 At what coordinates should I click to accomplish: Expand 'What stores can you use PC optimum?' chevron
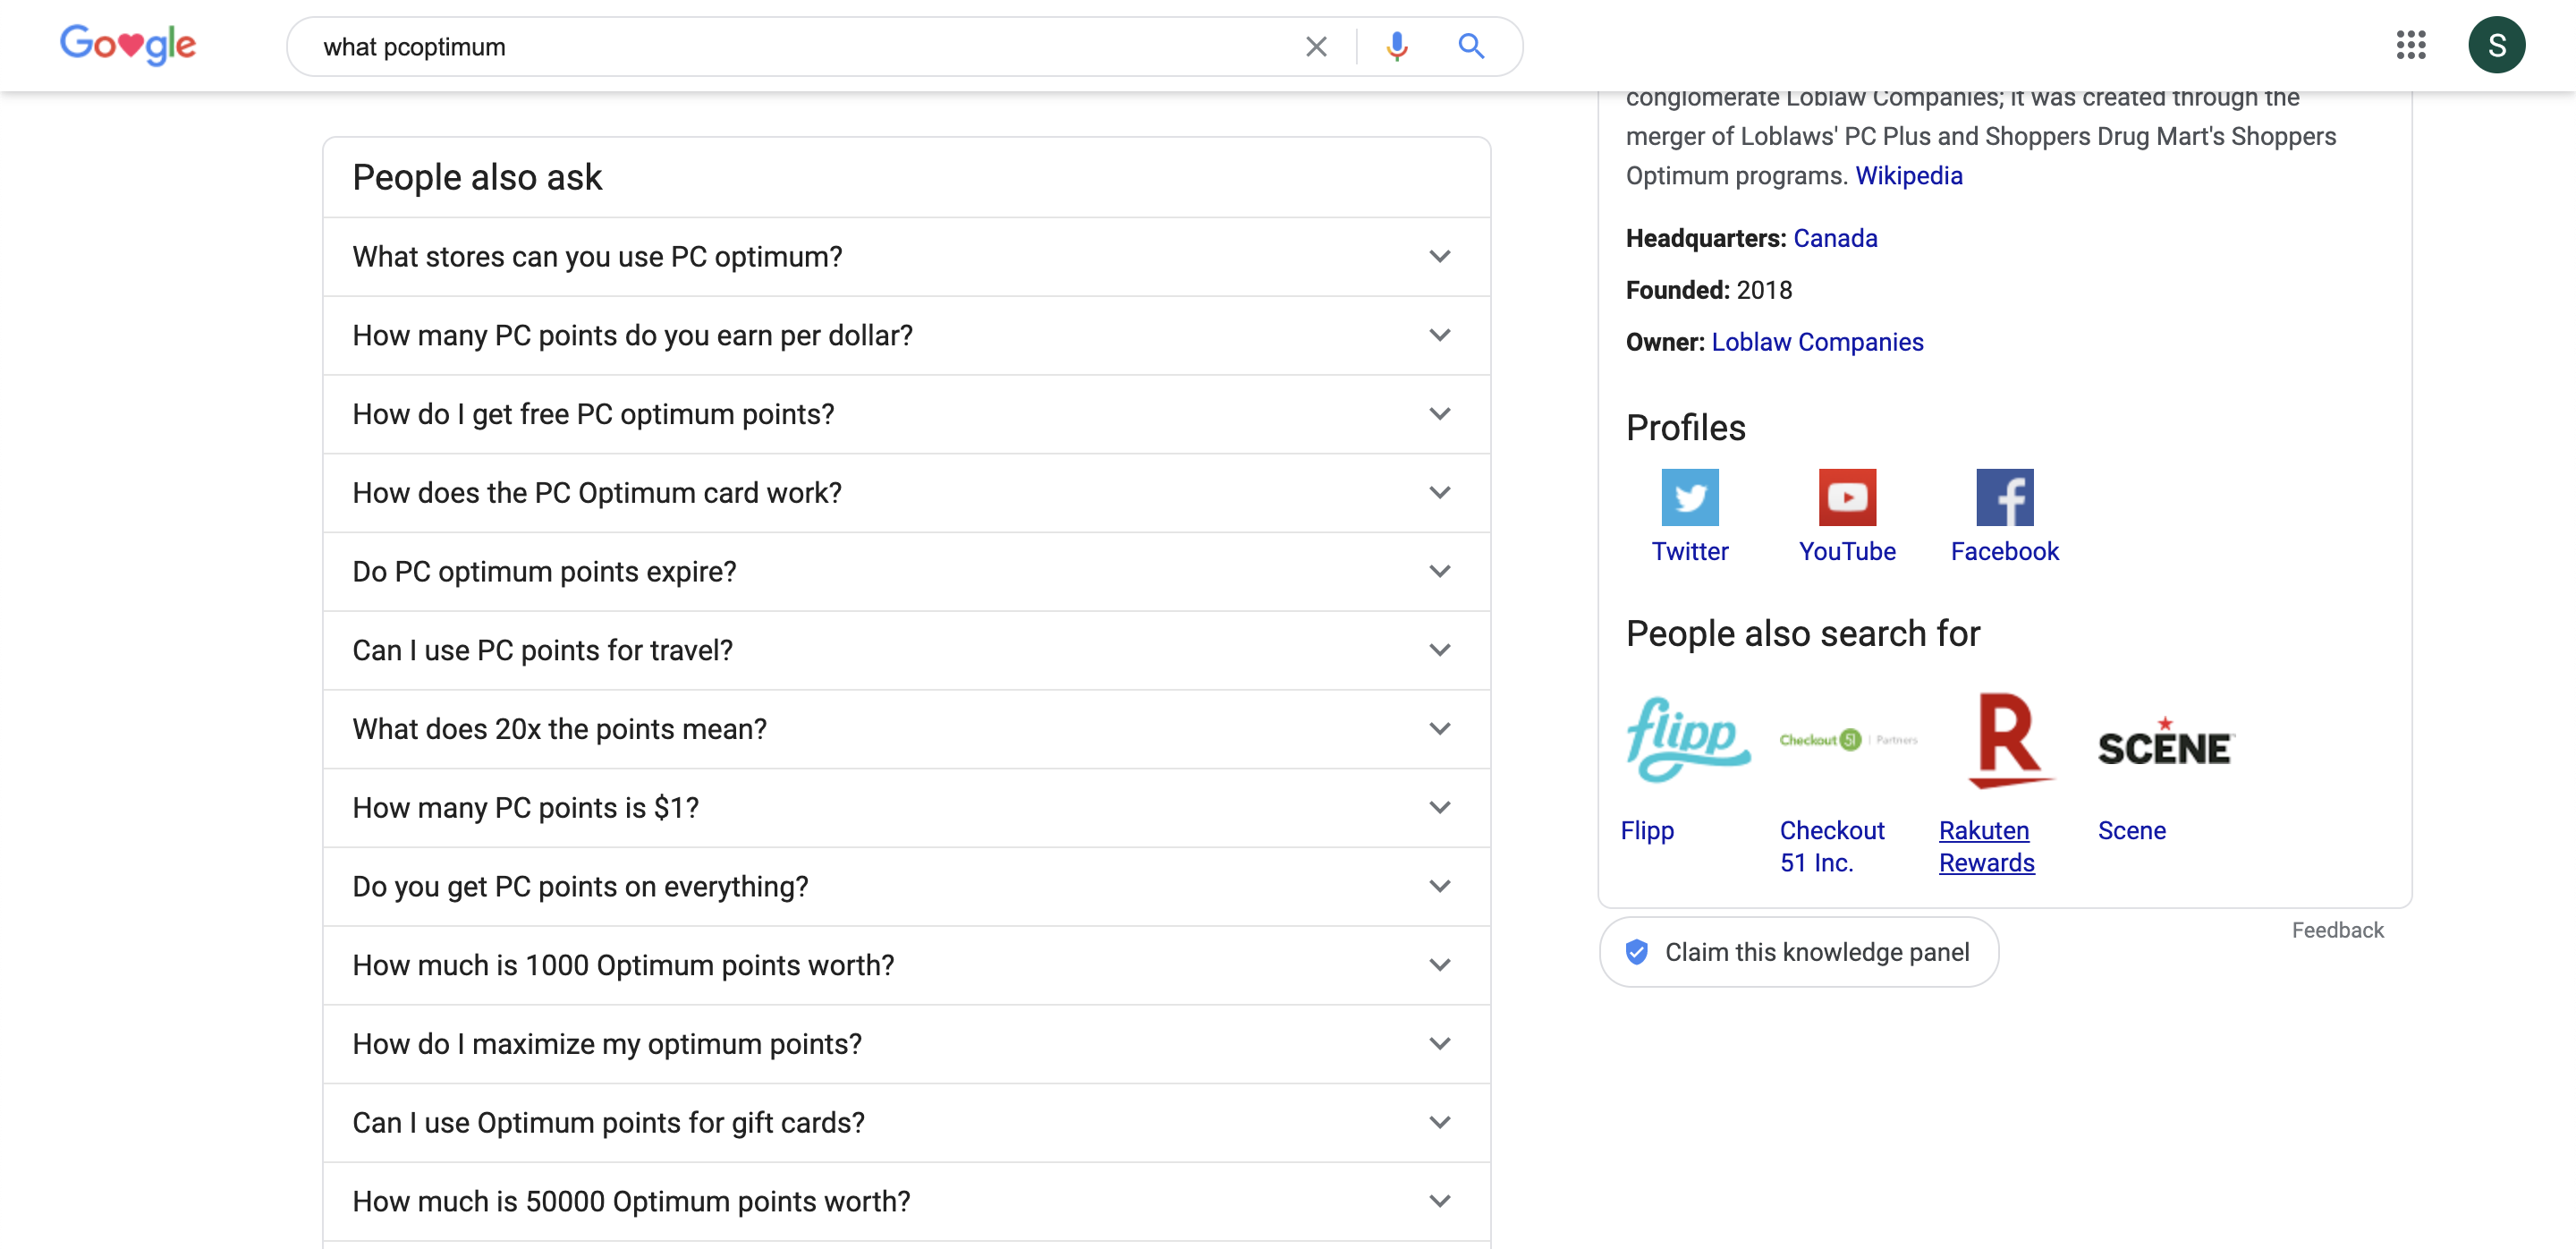pos(1439,257)
